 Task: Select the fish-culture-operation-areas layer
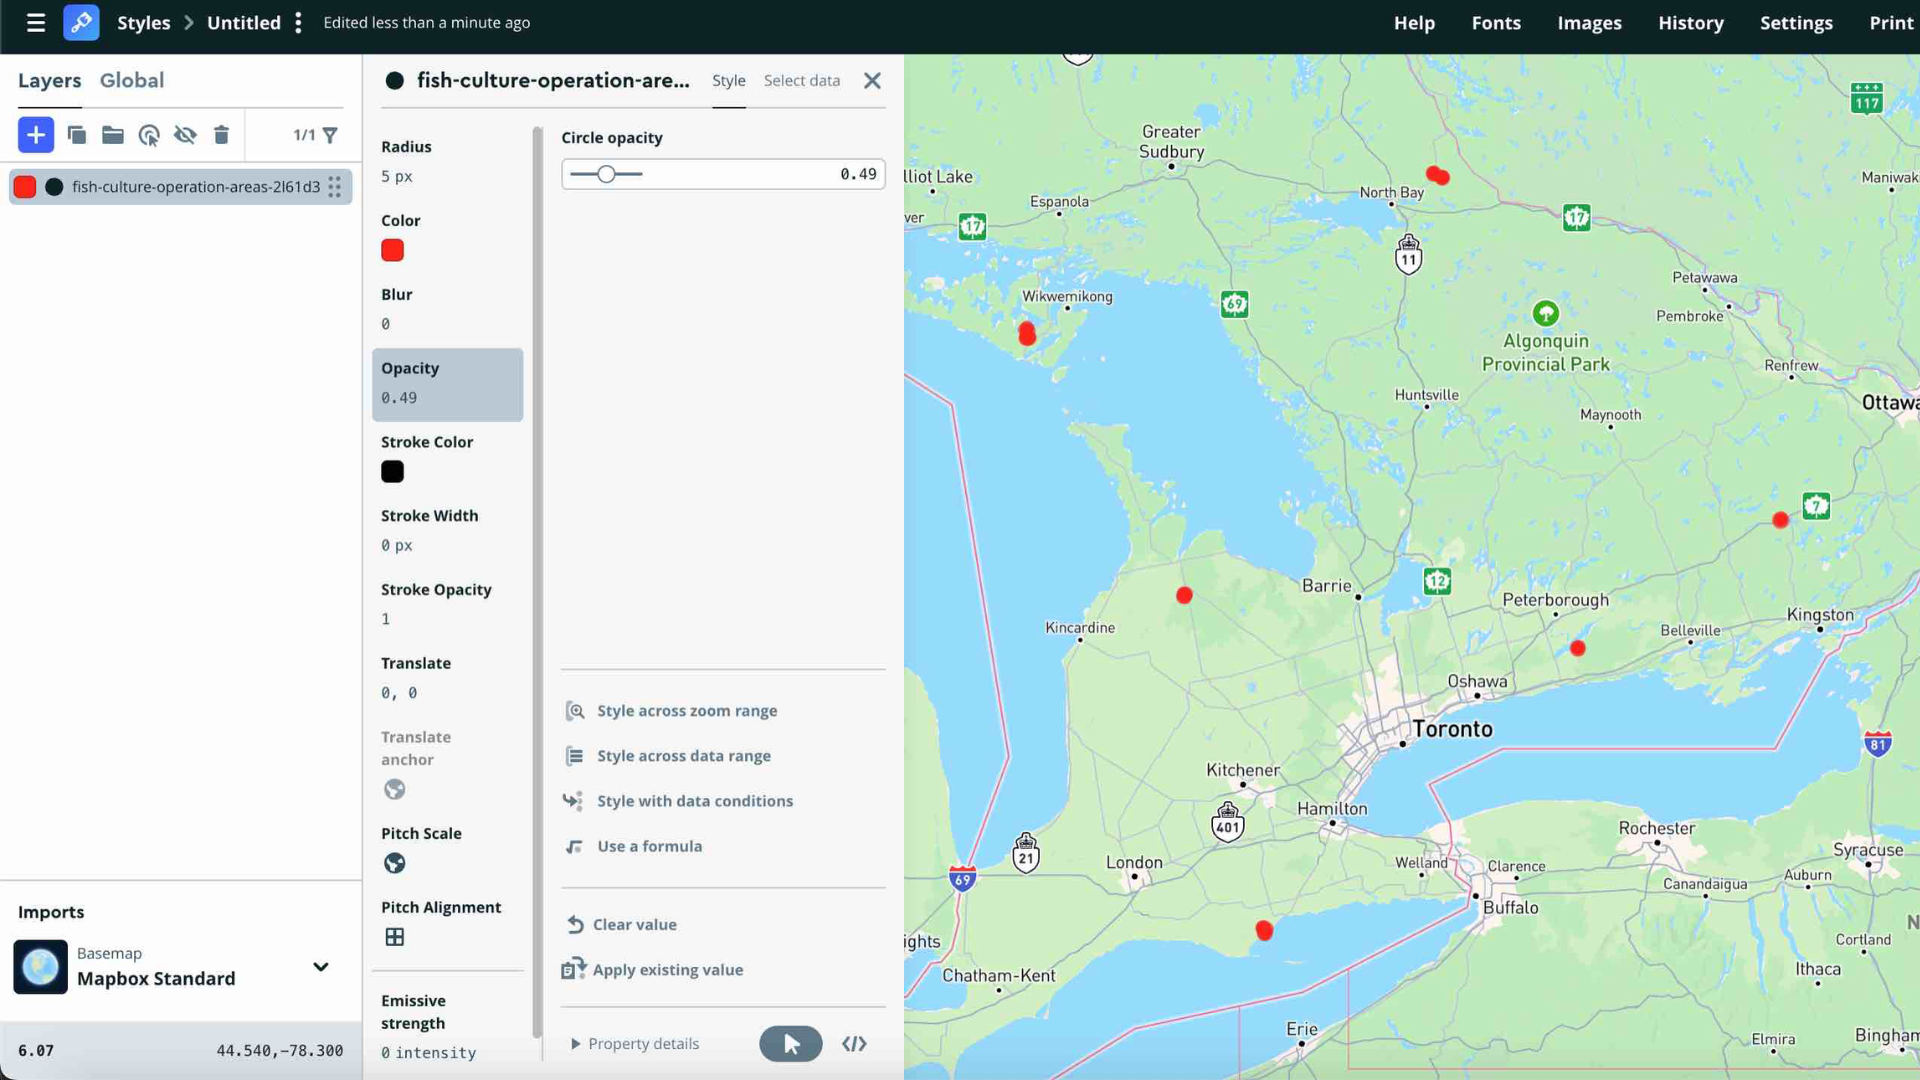[196, 187]
